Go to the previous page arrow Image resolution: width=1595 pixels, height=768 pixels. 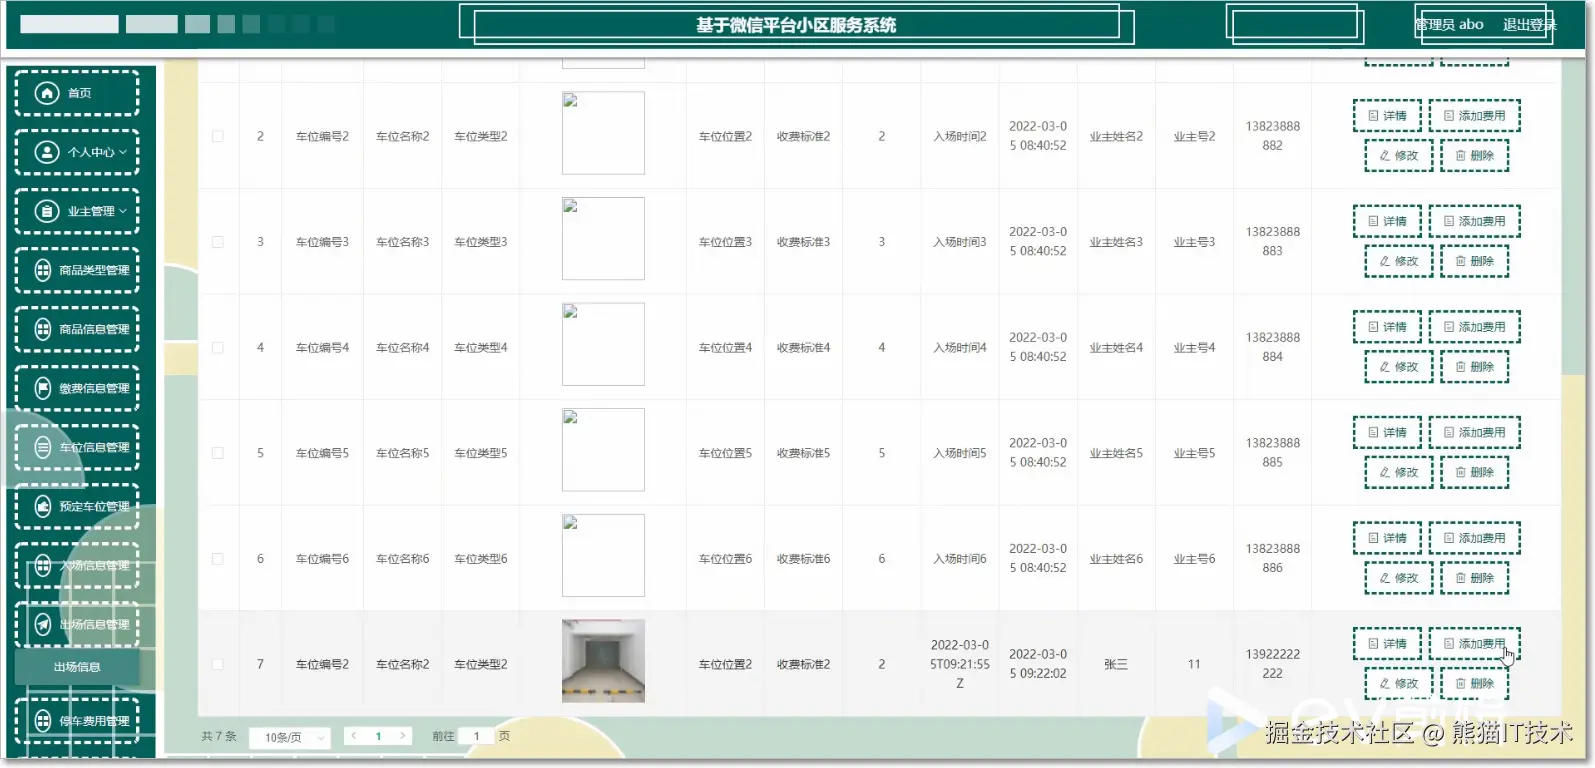click(x=354, y=736)
